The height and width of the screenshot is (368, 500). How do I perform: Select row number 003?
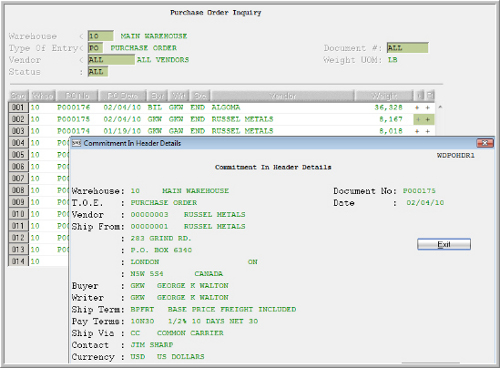[18, 131]
